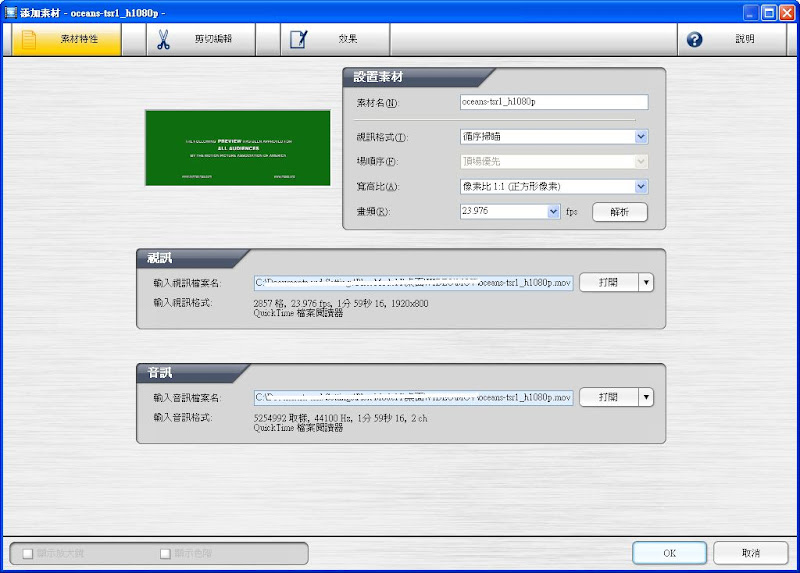
Task: Click the audio file path field
Action: (x=413, y=397)
